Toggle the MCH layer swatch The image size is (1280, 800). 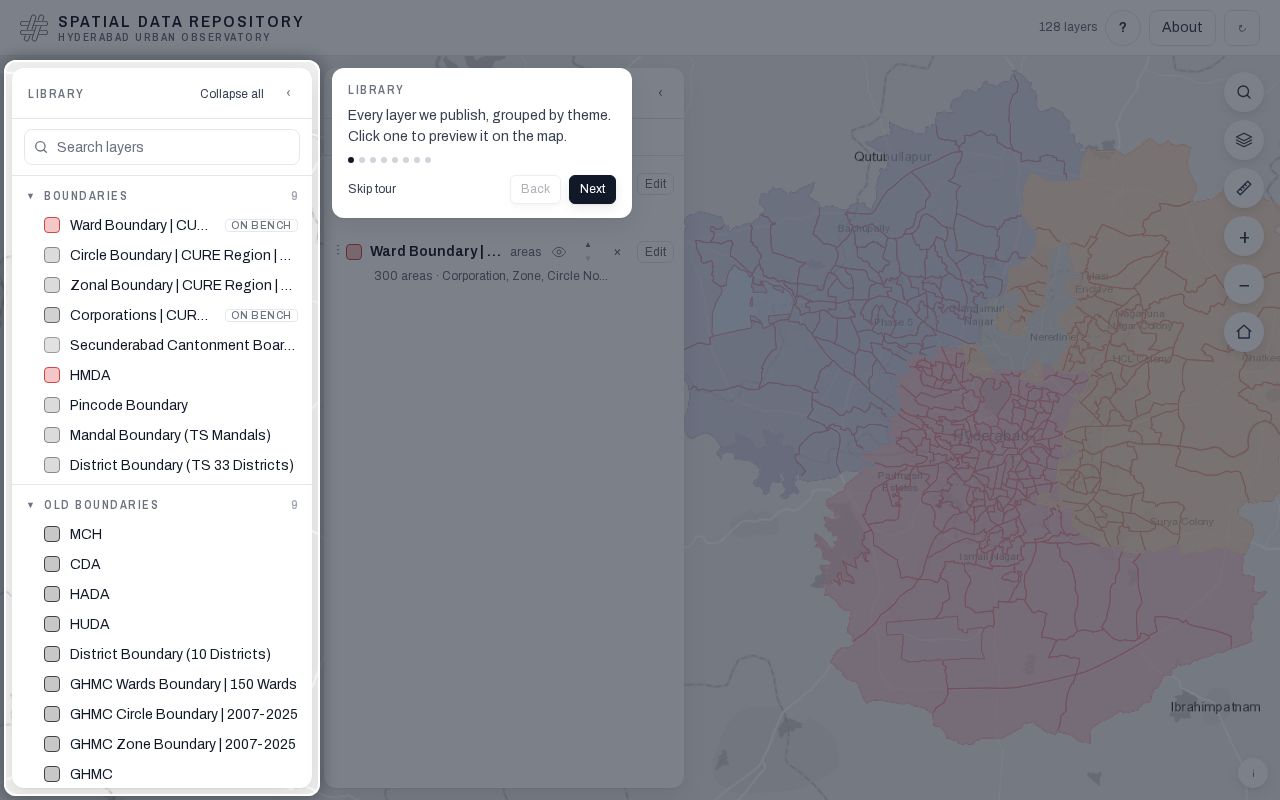coord(52,534)
